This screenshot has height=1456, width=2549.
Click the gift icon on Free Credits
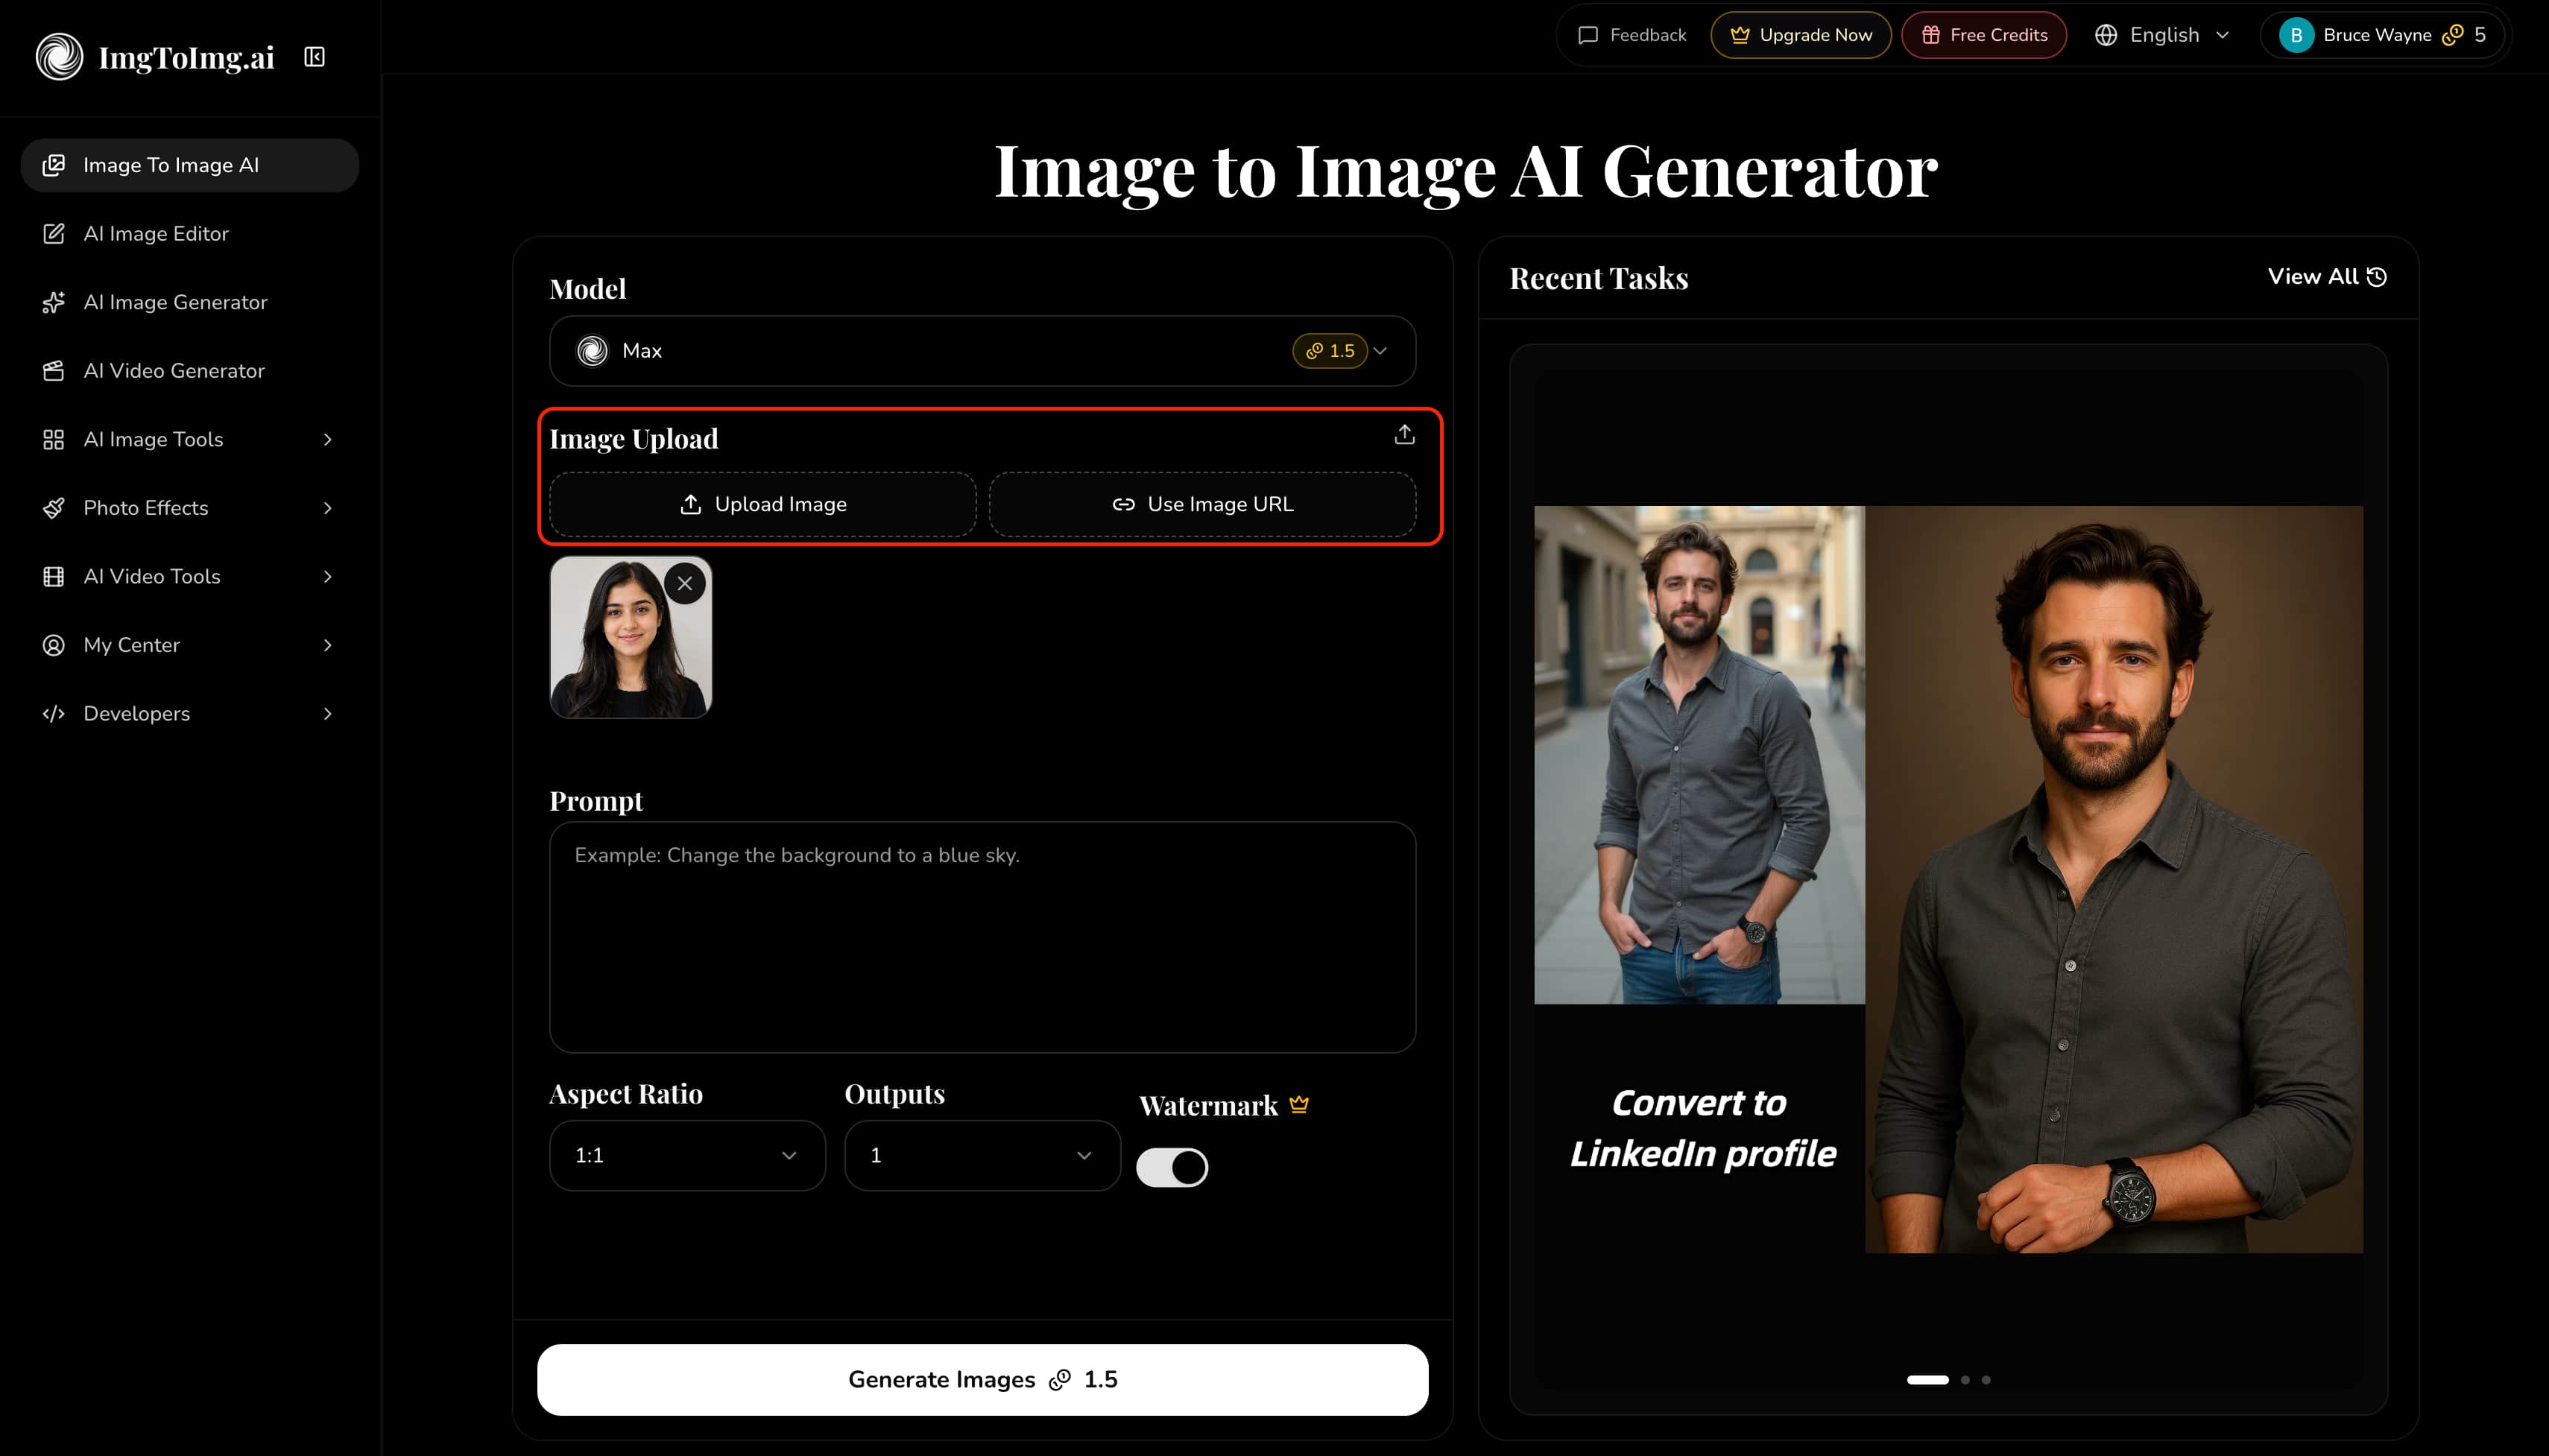(1931, 35)
